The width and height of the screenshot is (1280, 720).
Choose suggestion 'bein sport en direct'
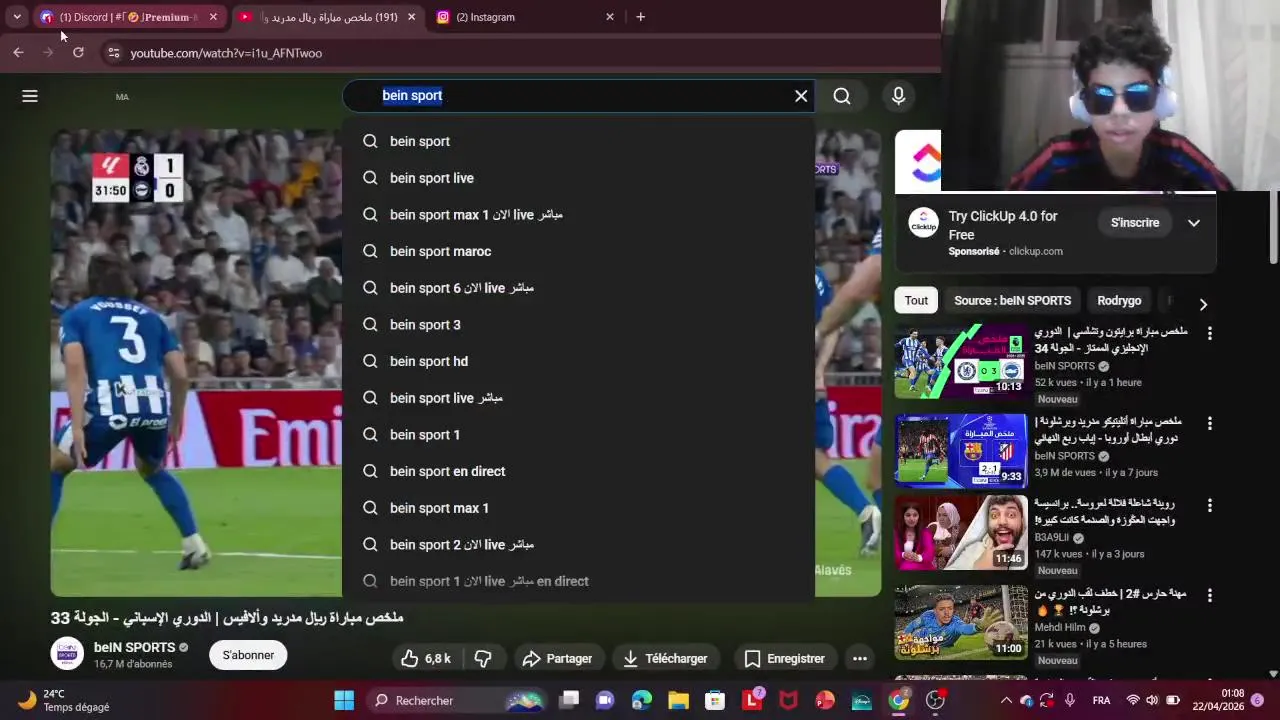pyautogui.click(x=578, y=471)
